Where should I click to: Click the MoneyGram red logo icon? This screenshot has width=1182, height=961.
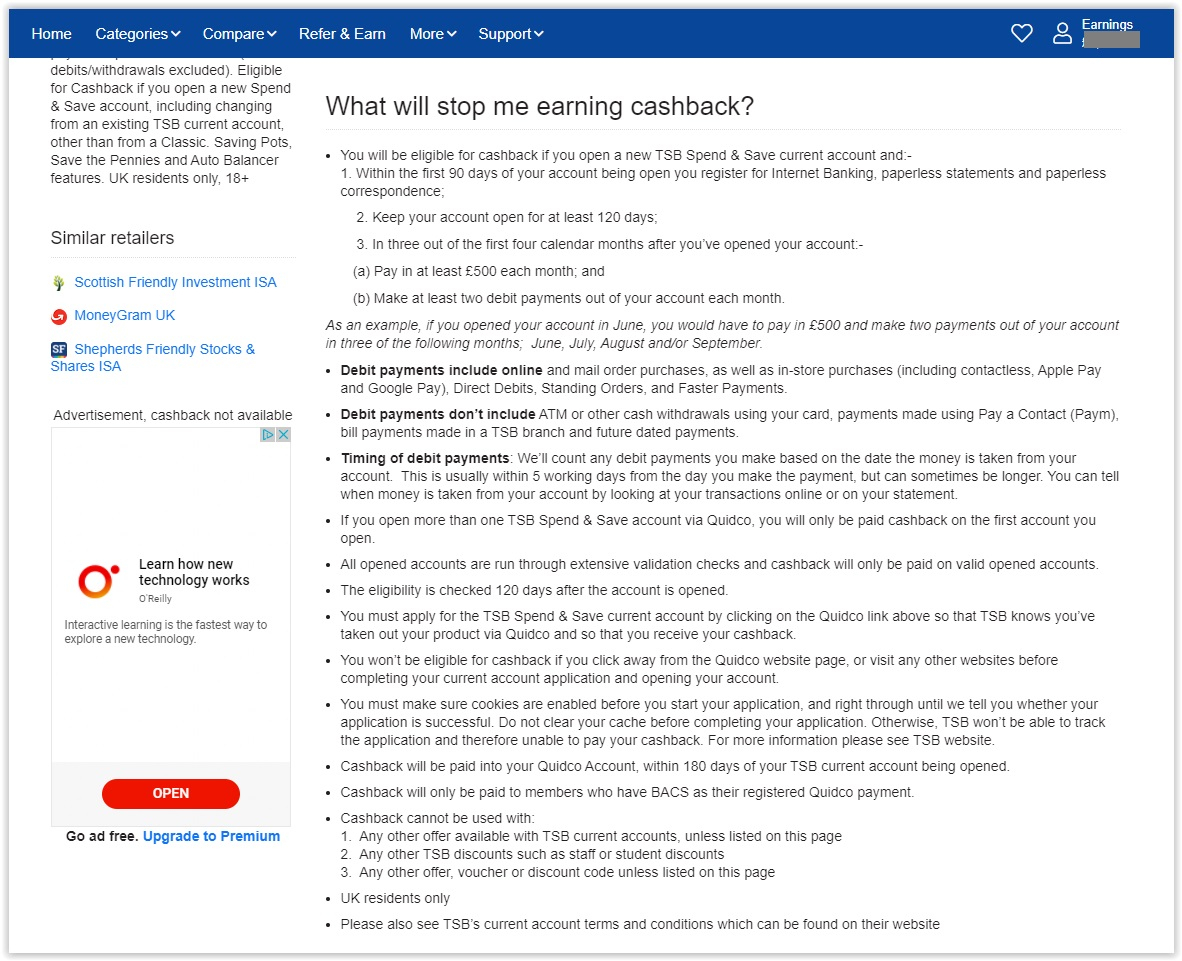point(59,317)
